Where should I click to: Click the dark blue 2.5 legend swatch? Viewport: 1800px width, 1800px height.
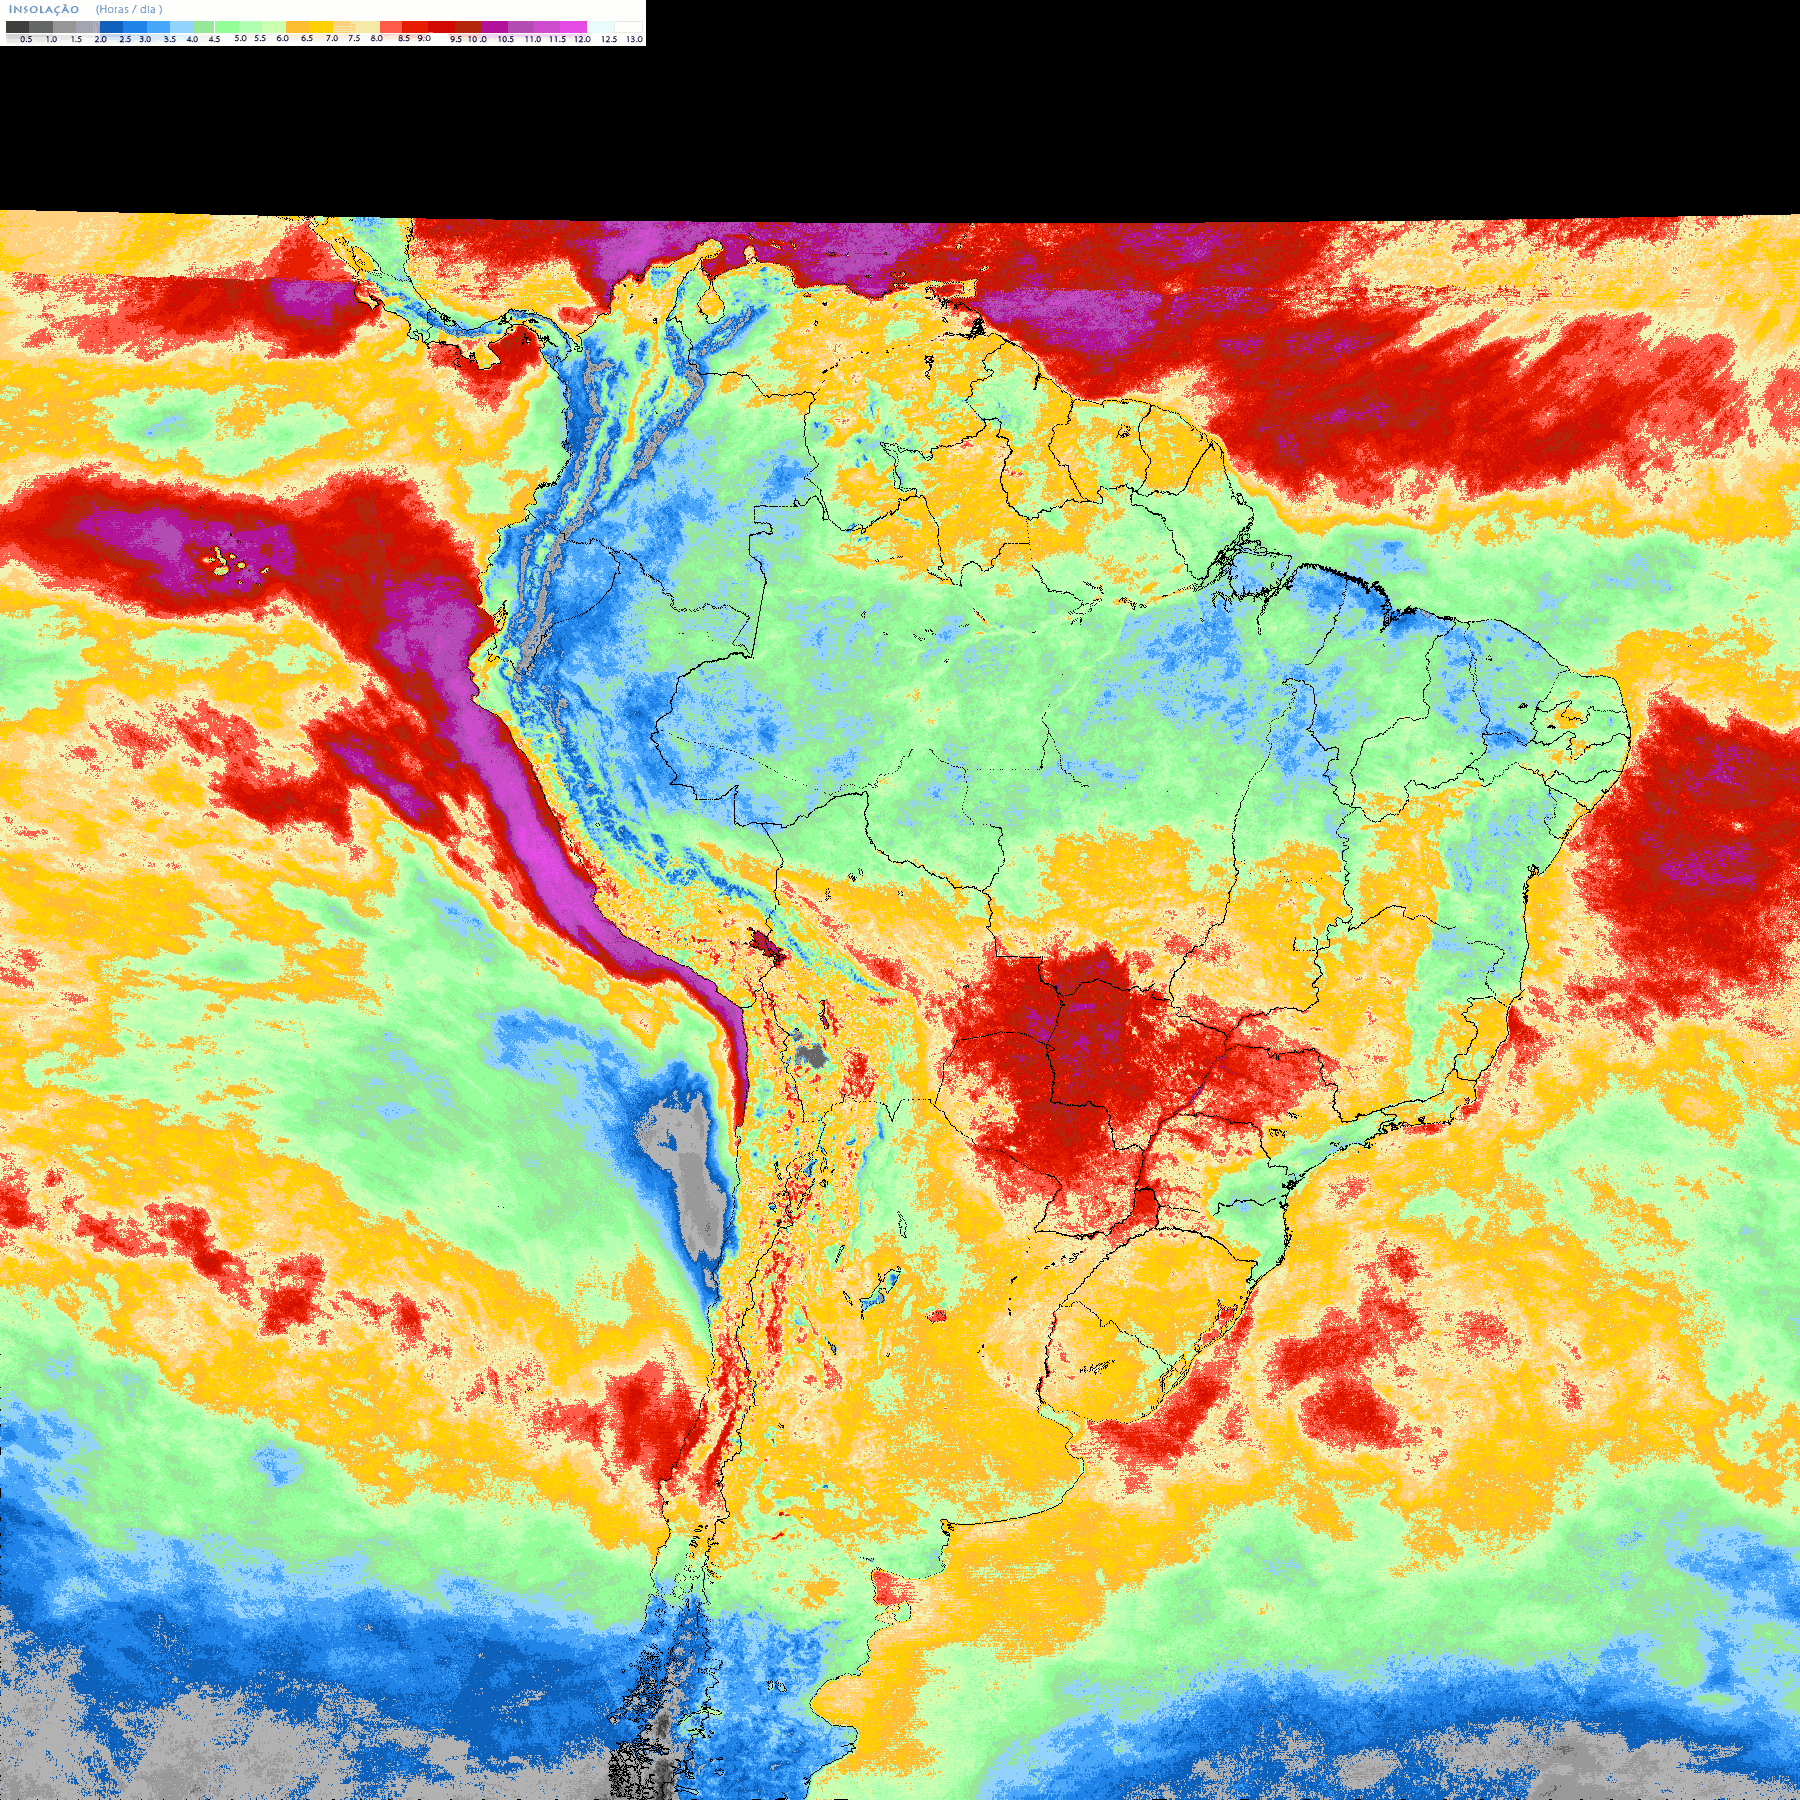111,27
